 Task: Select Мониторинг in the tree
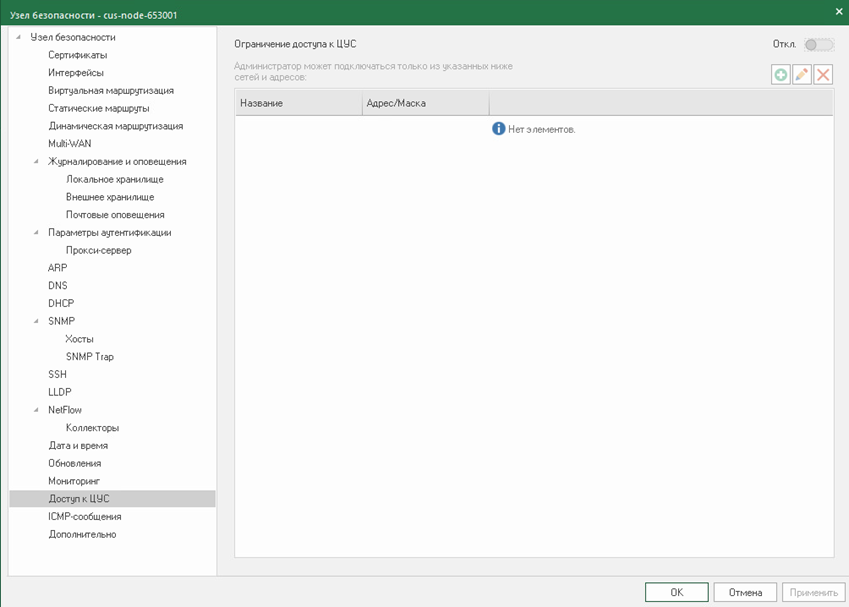click(74, 481)
